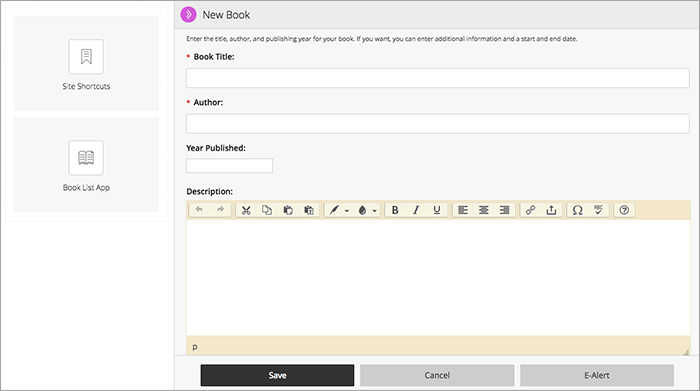Click the Book List App label
This screenshot has width=700, height=391.
click(86, 187)
